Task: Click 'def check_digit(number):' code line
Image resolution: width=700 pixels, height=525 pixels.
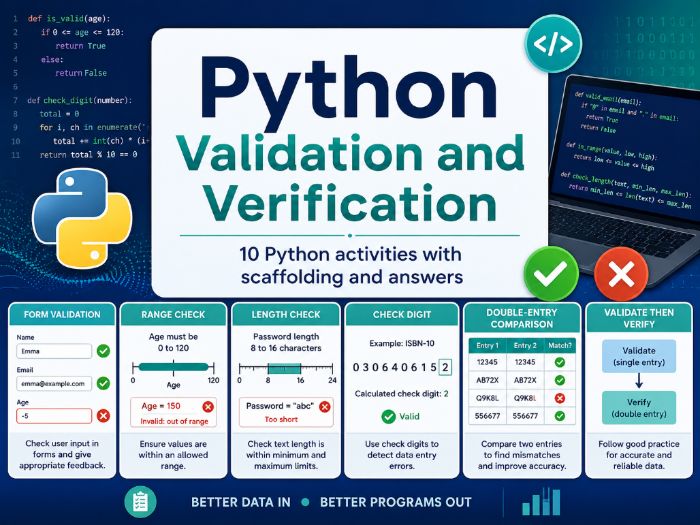Action: point(79,100)
